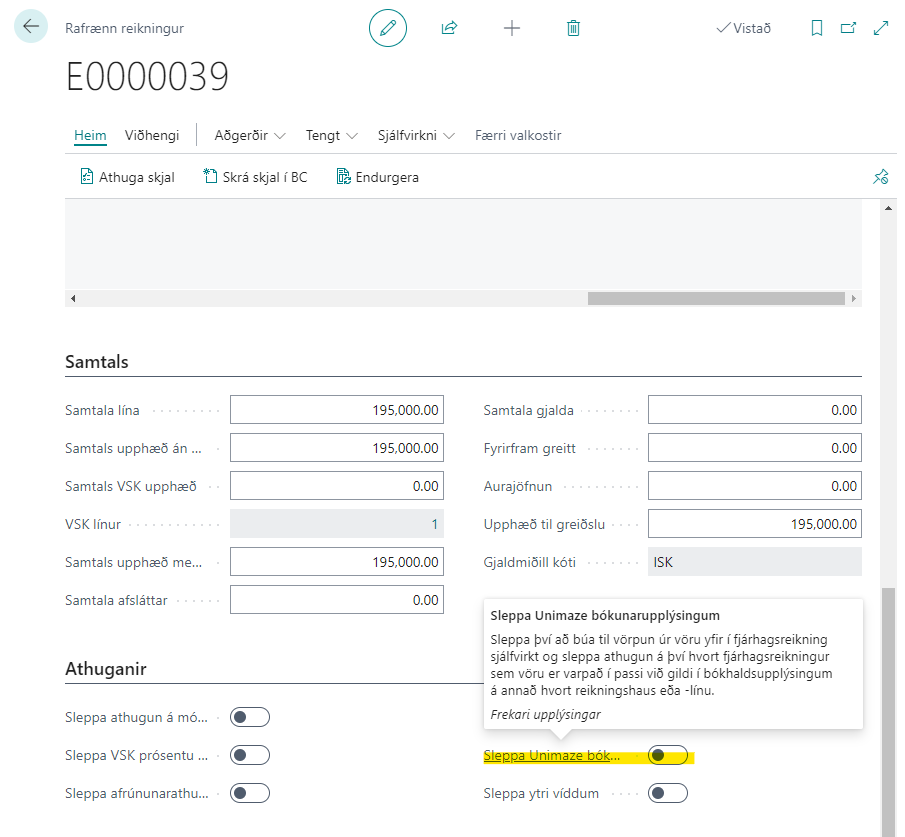Viewport: 905px width, 837px height.
Task: Click the Athuga skjal button
Action: [x=127, y=177]
